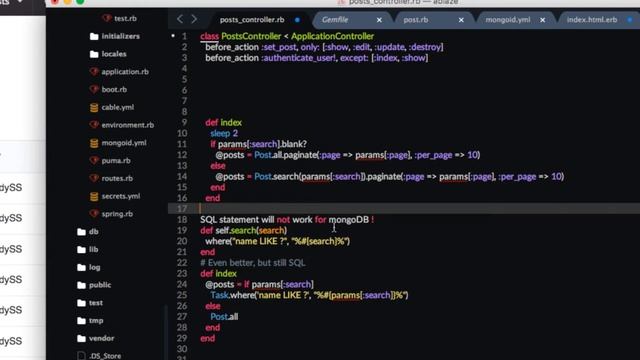This screenshot has width=640, height=360.
Task: Open application.rb file in sidebar
Action: pos(125,72)
